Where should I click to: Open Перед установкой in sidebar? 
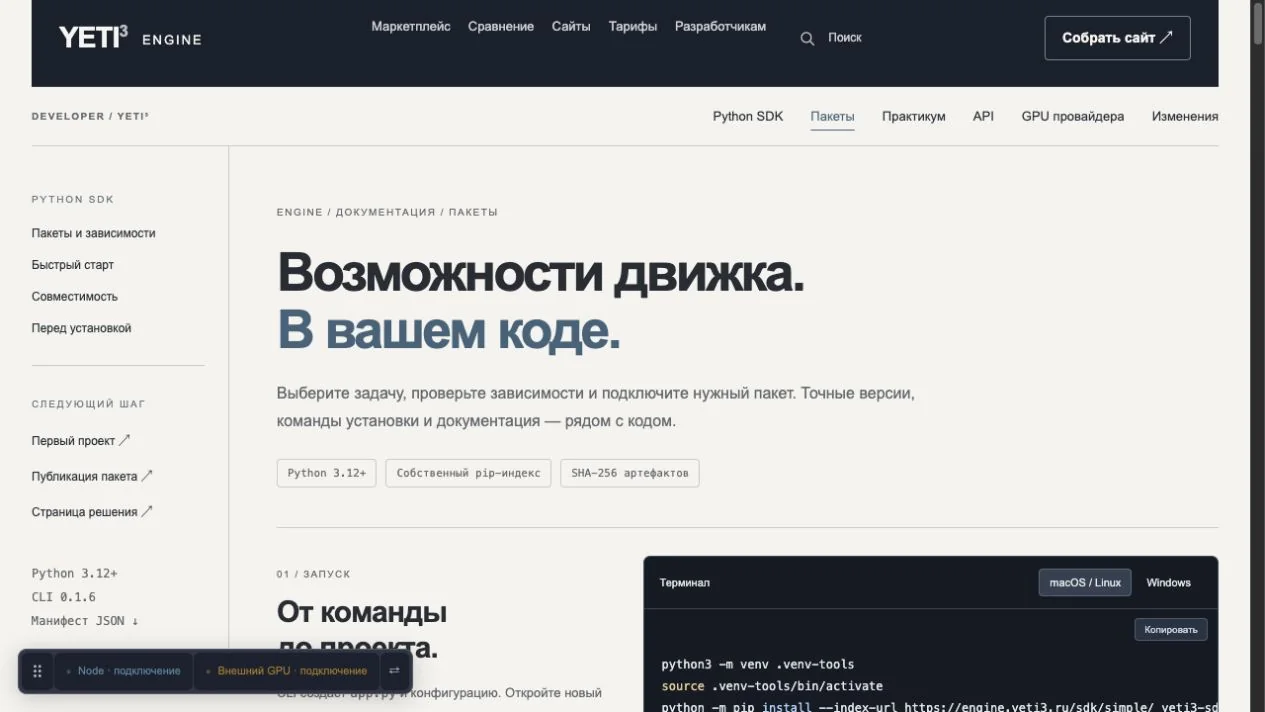pyautogui.click(x=81, y=329)
